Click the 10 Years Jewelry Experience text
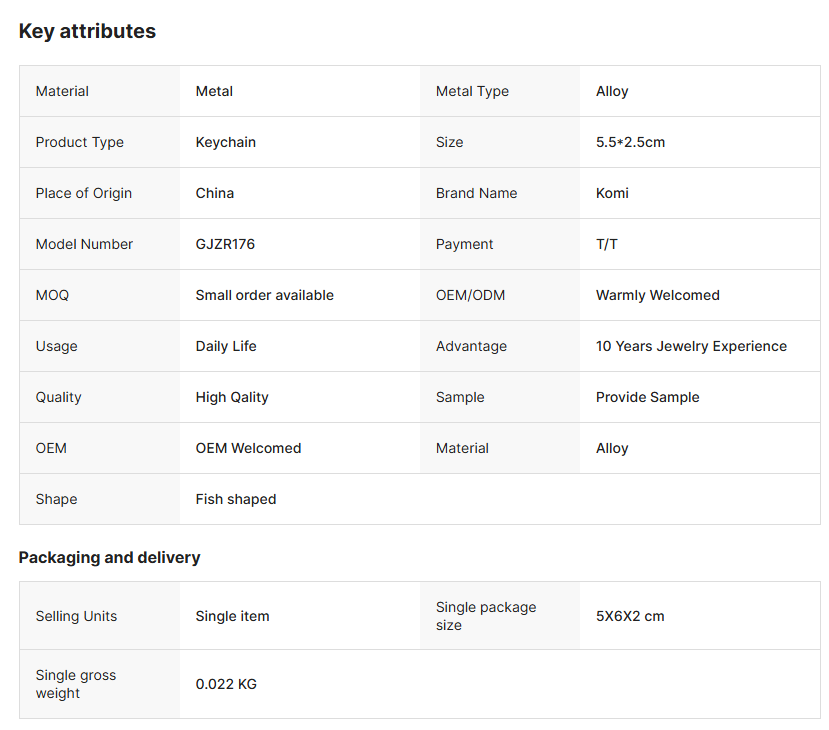 point(691,346)
